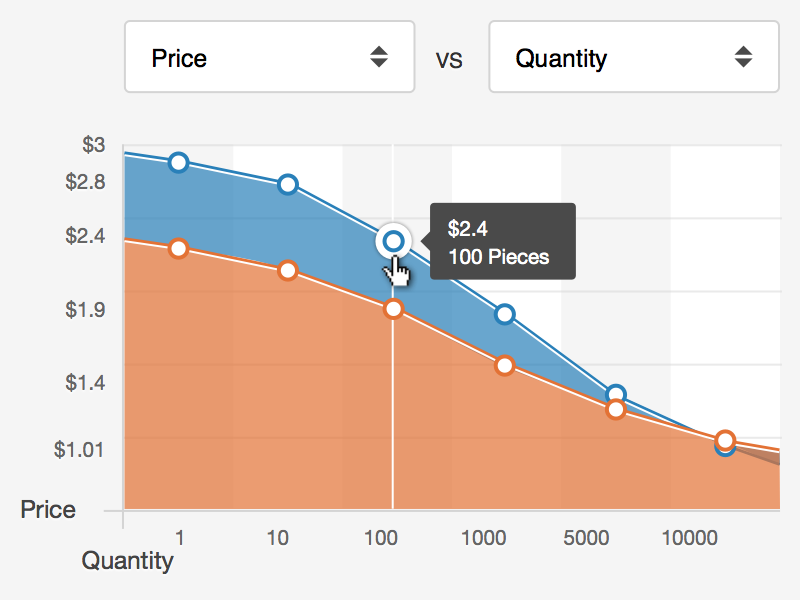800x600 pixels.
Task: Select the orange point at quantity 1000
Action: 505,366
